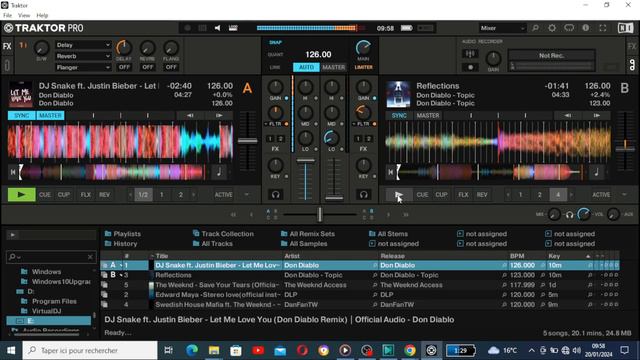Viewport: 640px width, 360px height.
Task: Toggle MASTER on deck A
Action: (50, 116)
